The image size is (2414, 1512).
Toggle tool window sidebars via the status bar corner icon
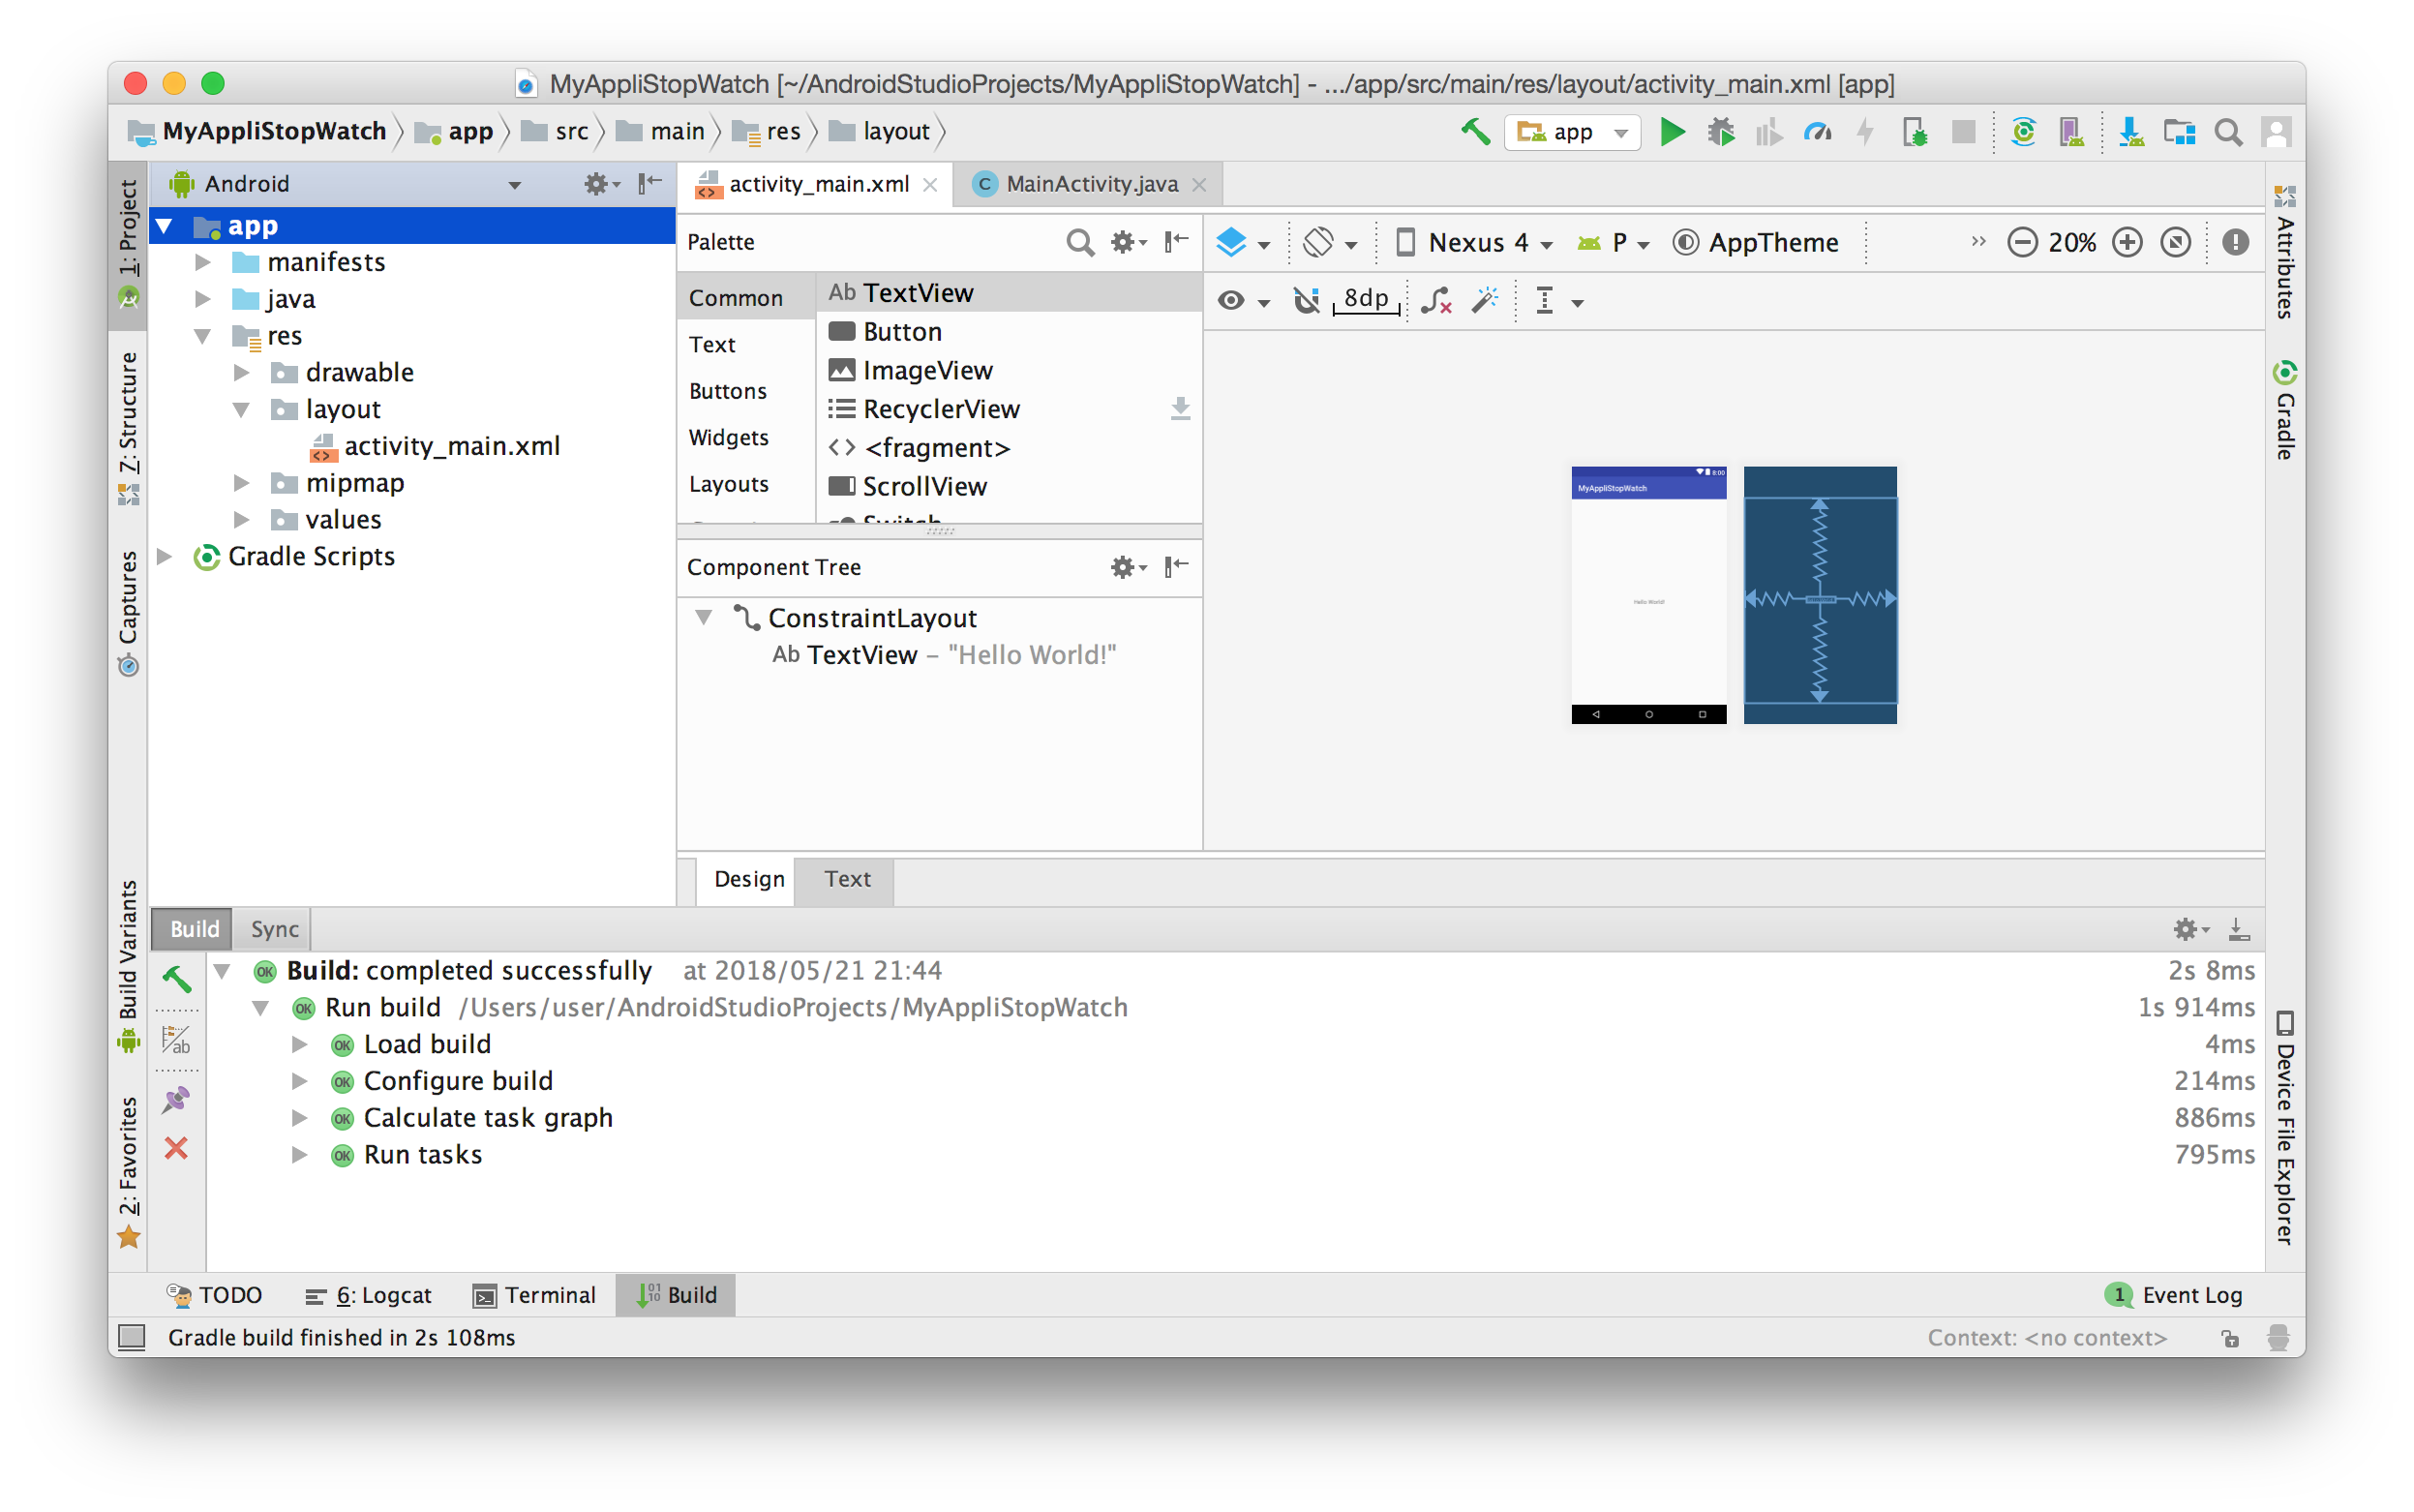132,1337
